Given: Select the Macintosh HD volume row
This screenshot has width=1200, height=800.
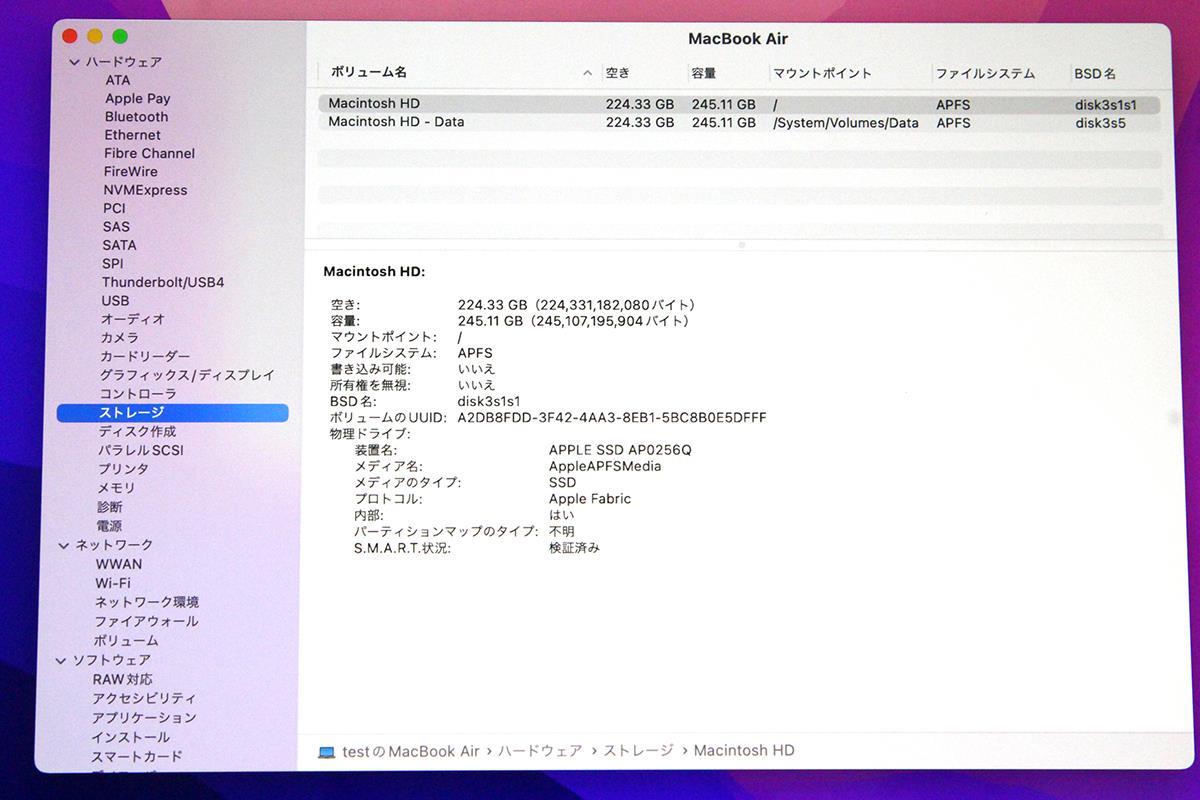Looking at the screenshot, I should [x=739, y=104].
